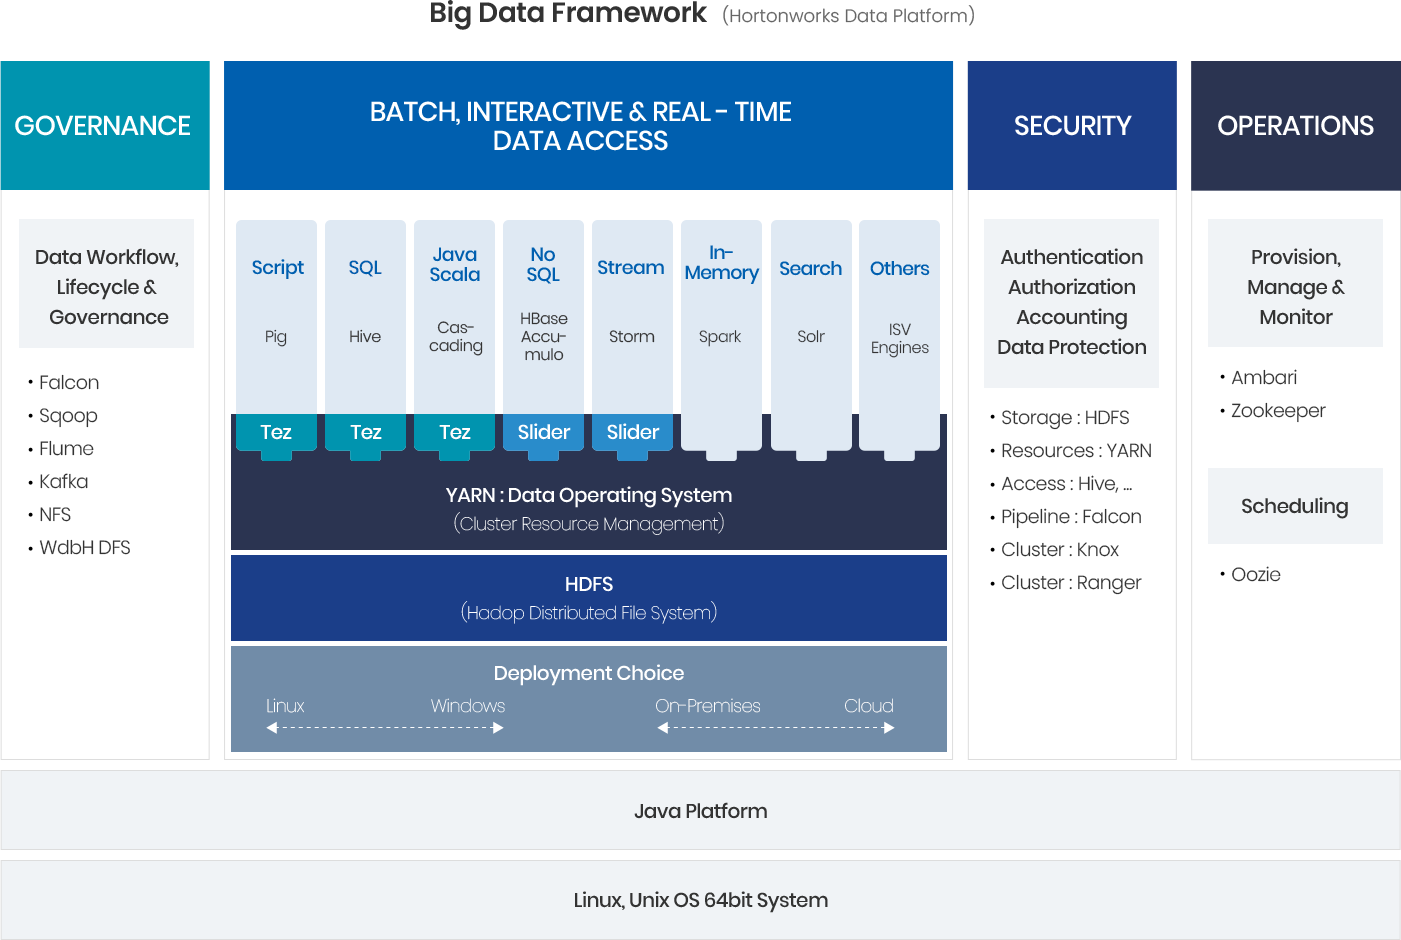Click the Hortonworks Data Platform subtitle
The image size is (1401, 940).
click(848, 16)
